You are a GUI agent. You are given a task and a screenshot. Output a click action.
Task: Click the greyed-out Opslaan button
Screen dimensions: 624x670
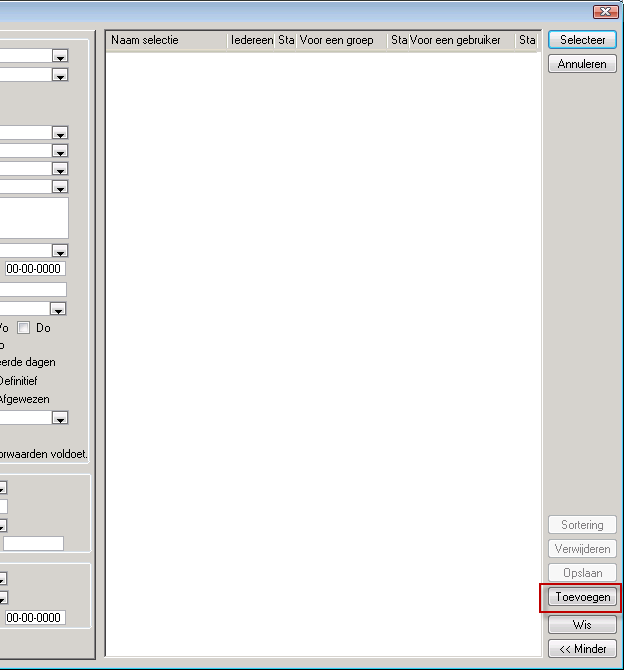[x=581, y=573]
